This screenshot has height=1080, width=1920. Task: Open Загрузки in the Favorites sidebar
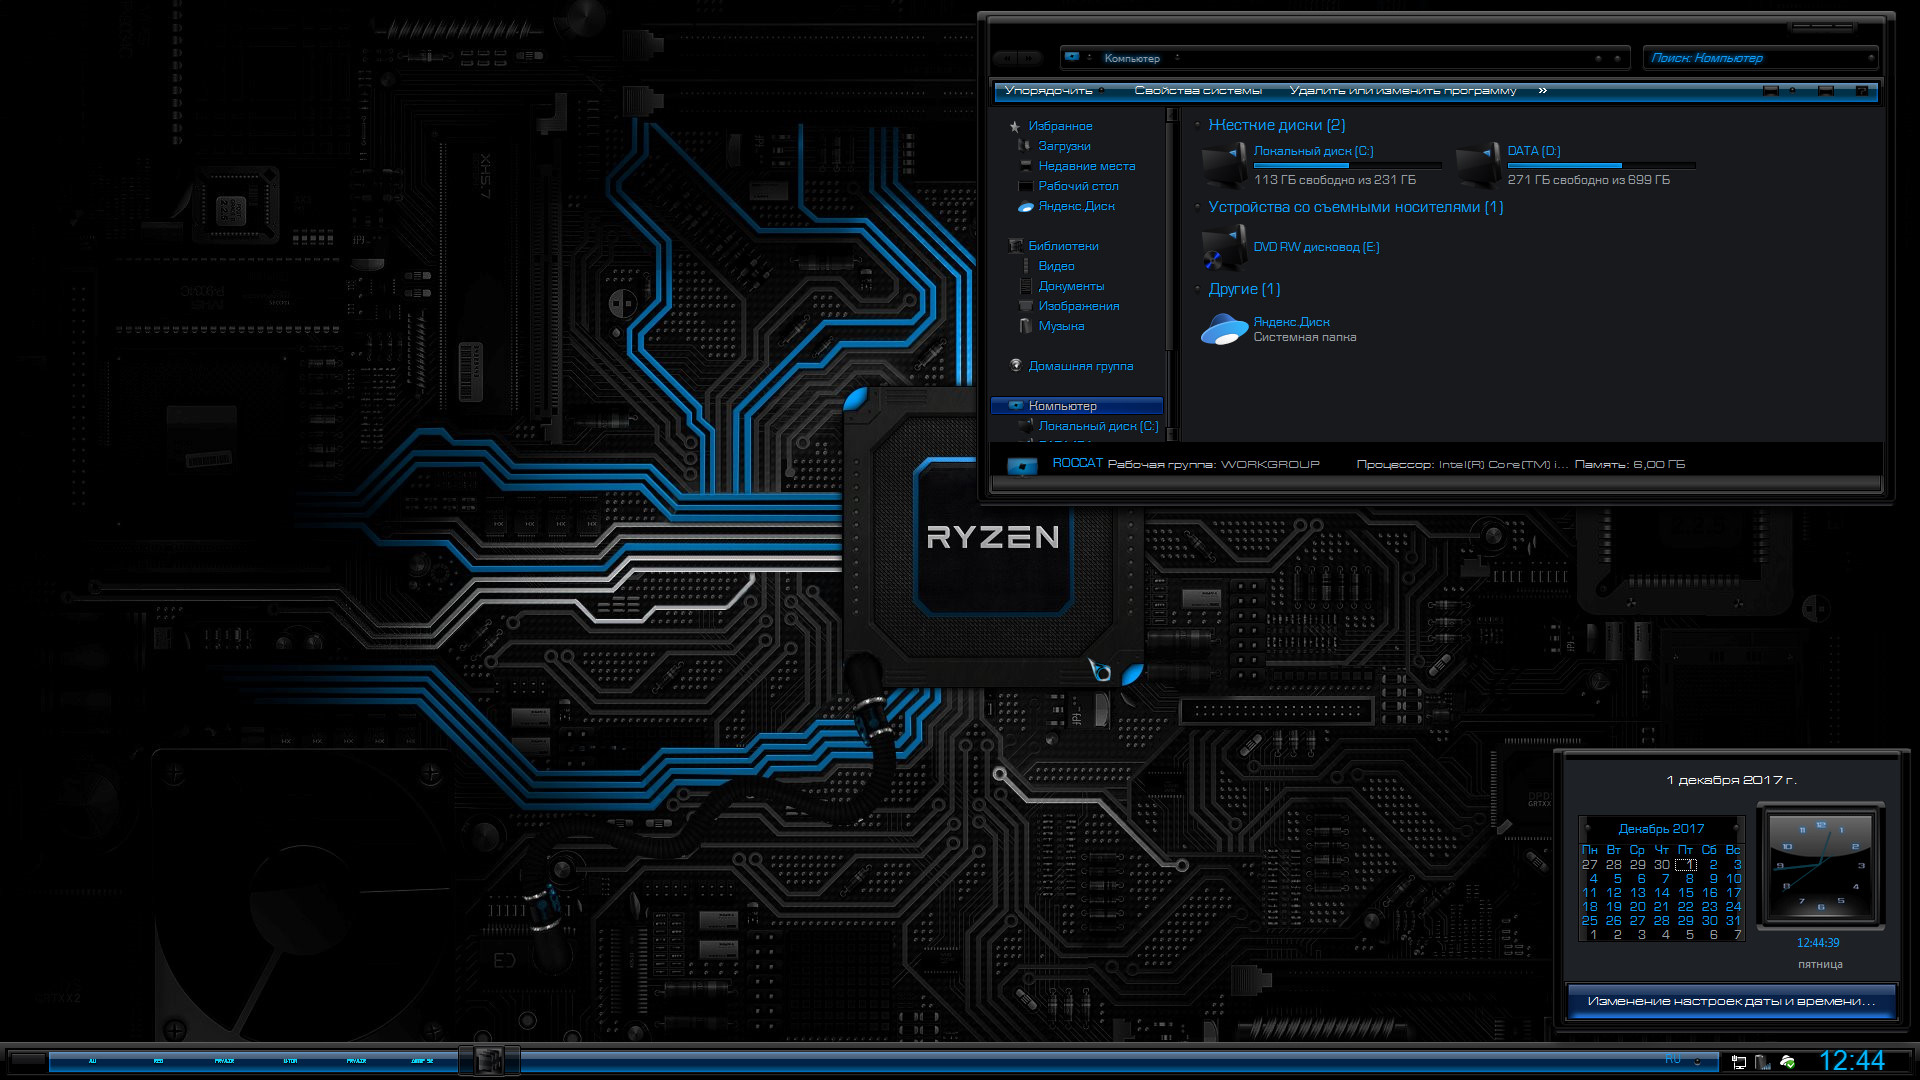click(1064, 146)
